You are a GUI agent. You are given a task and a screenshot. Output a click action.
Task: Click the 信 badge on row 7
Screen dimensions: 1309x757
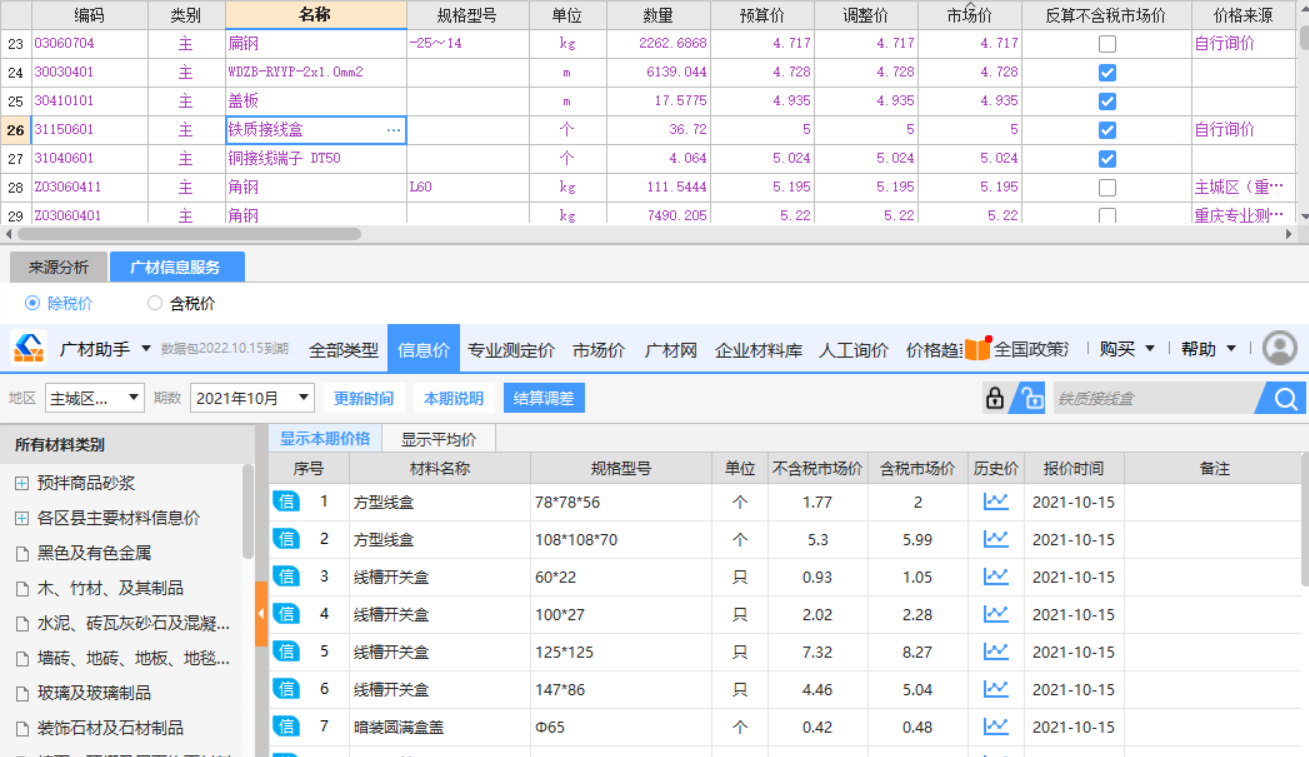286,726
